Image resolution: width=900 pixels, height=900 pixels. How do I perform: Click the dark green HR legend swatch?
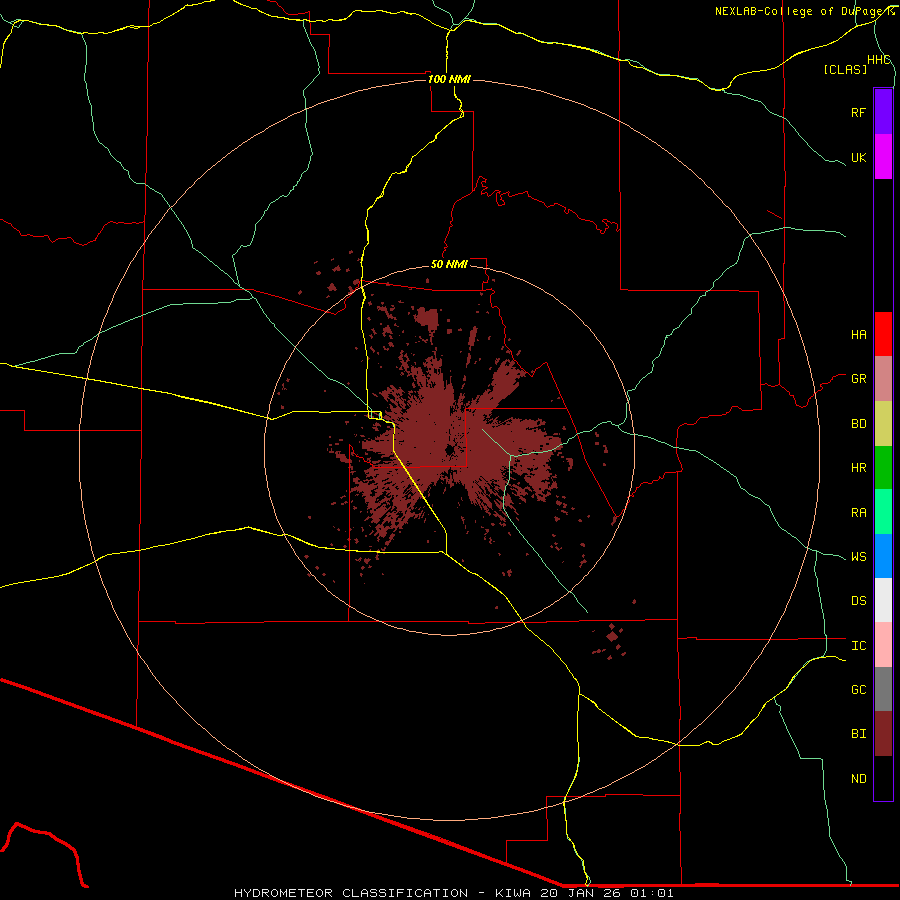883,468
